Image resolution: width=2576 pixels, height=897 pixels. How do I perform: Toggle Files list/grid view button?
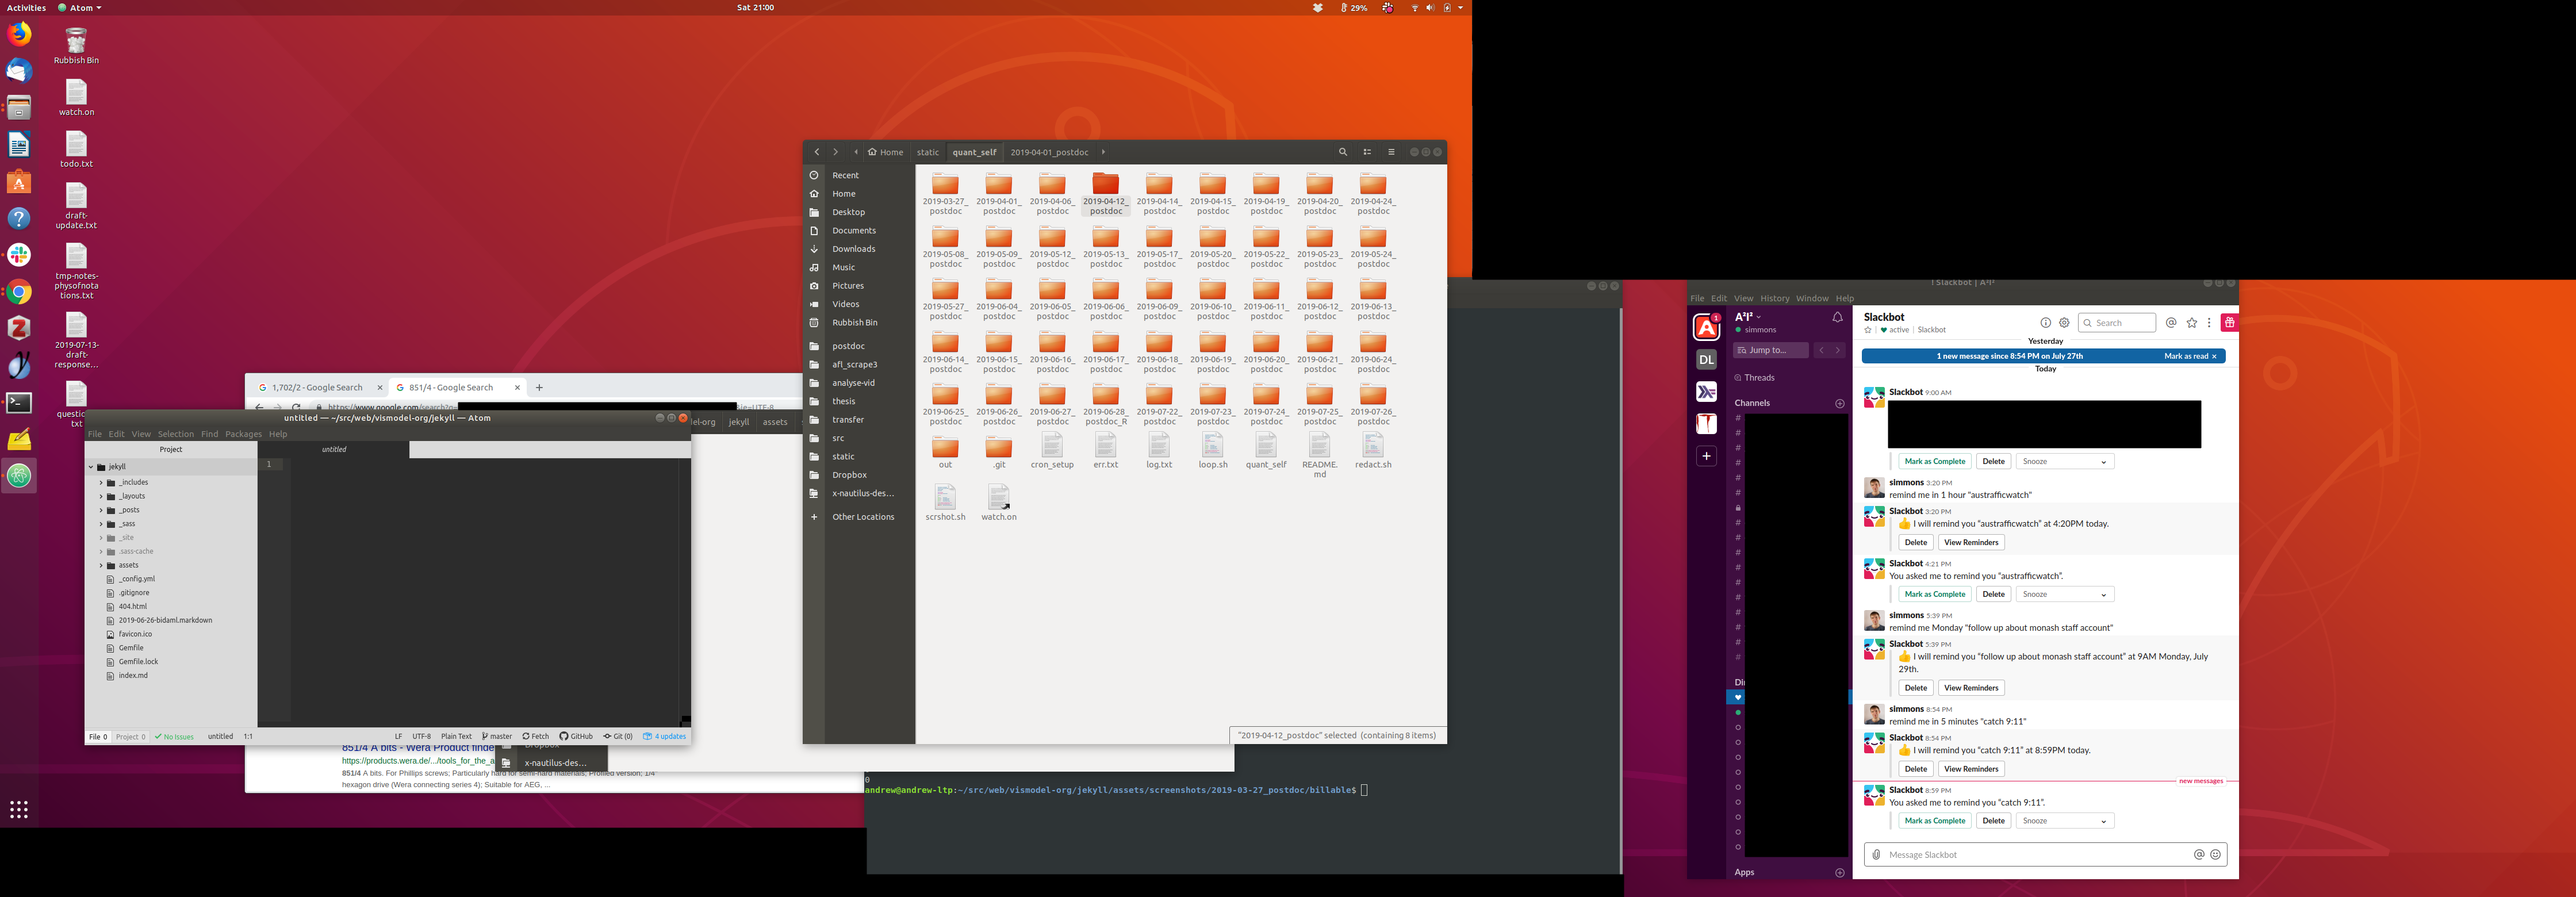(x=1367, y=152)
